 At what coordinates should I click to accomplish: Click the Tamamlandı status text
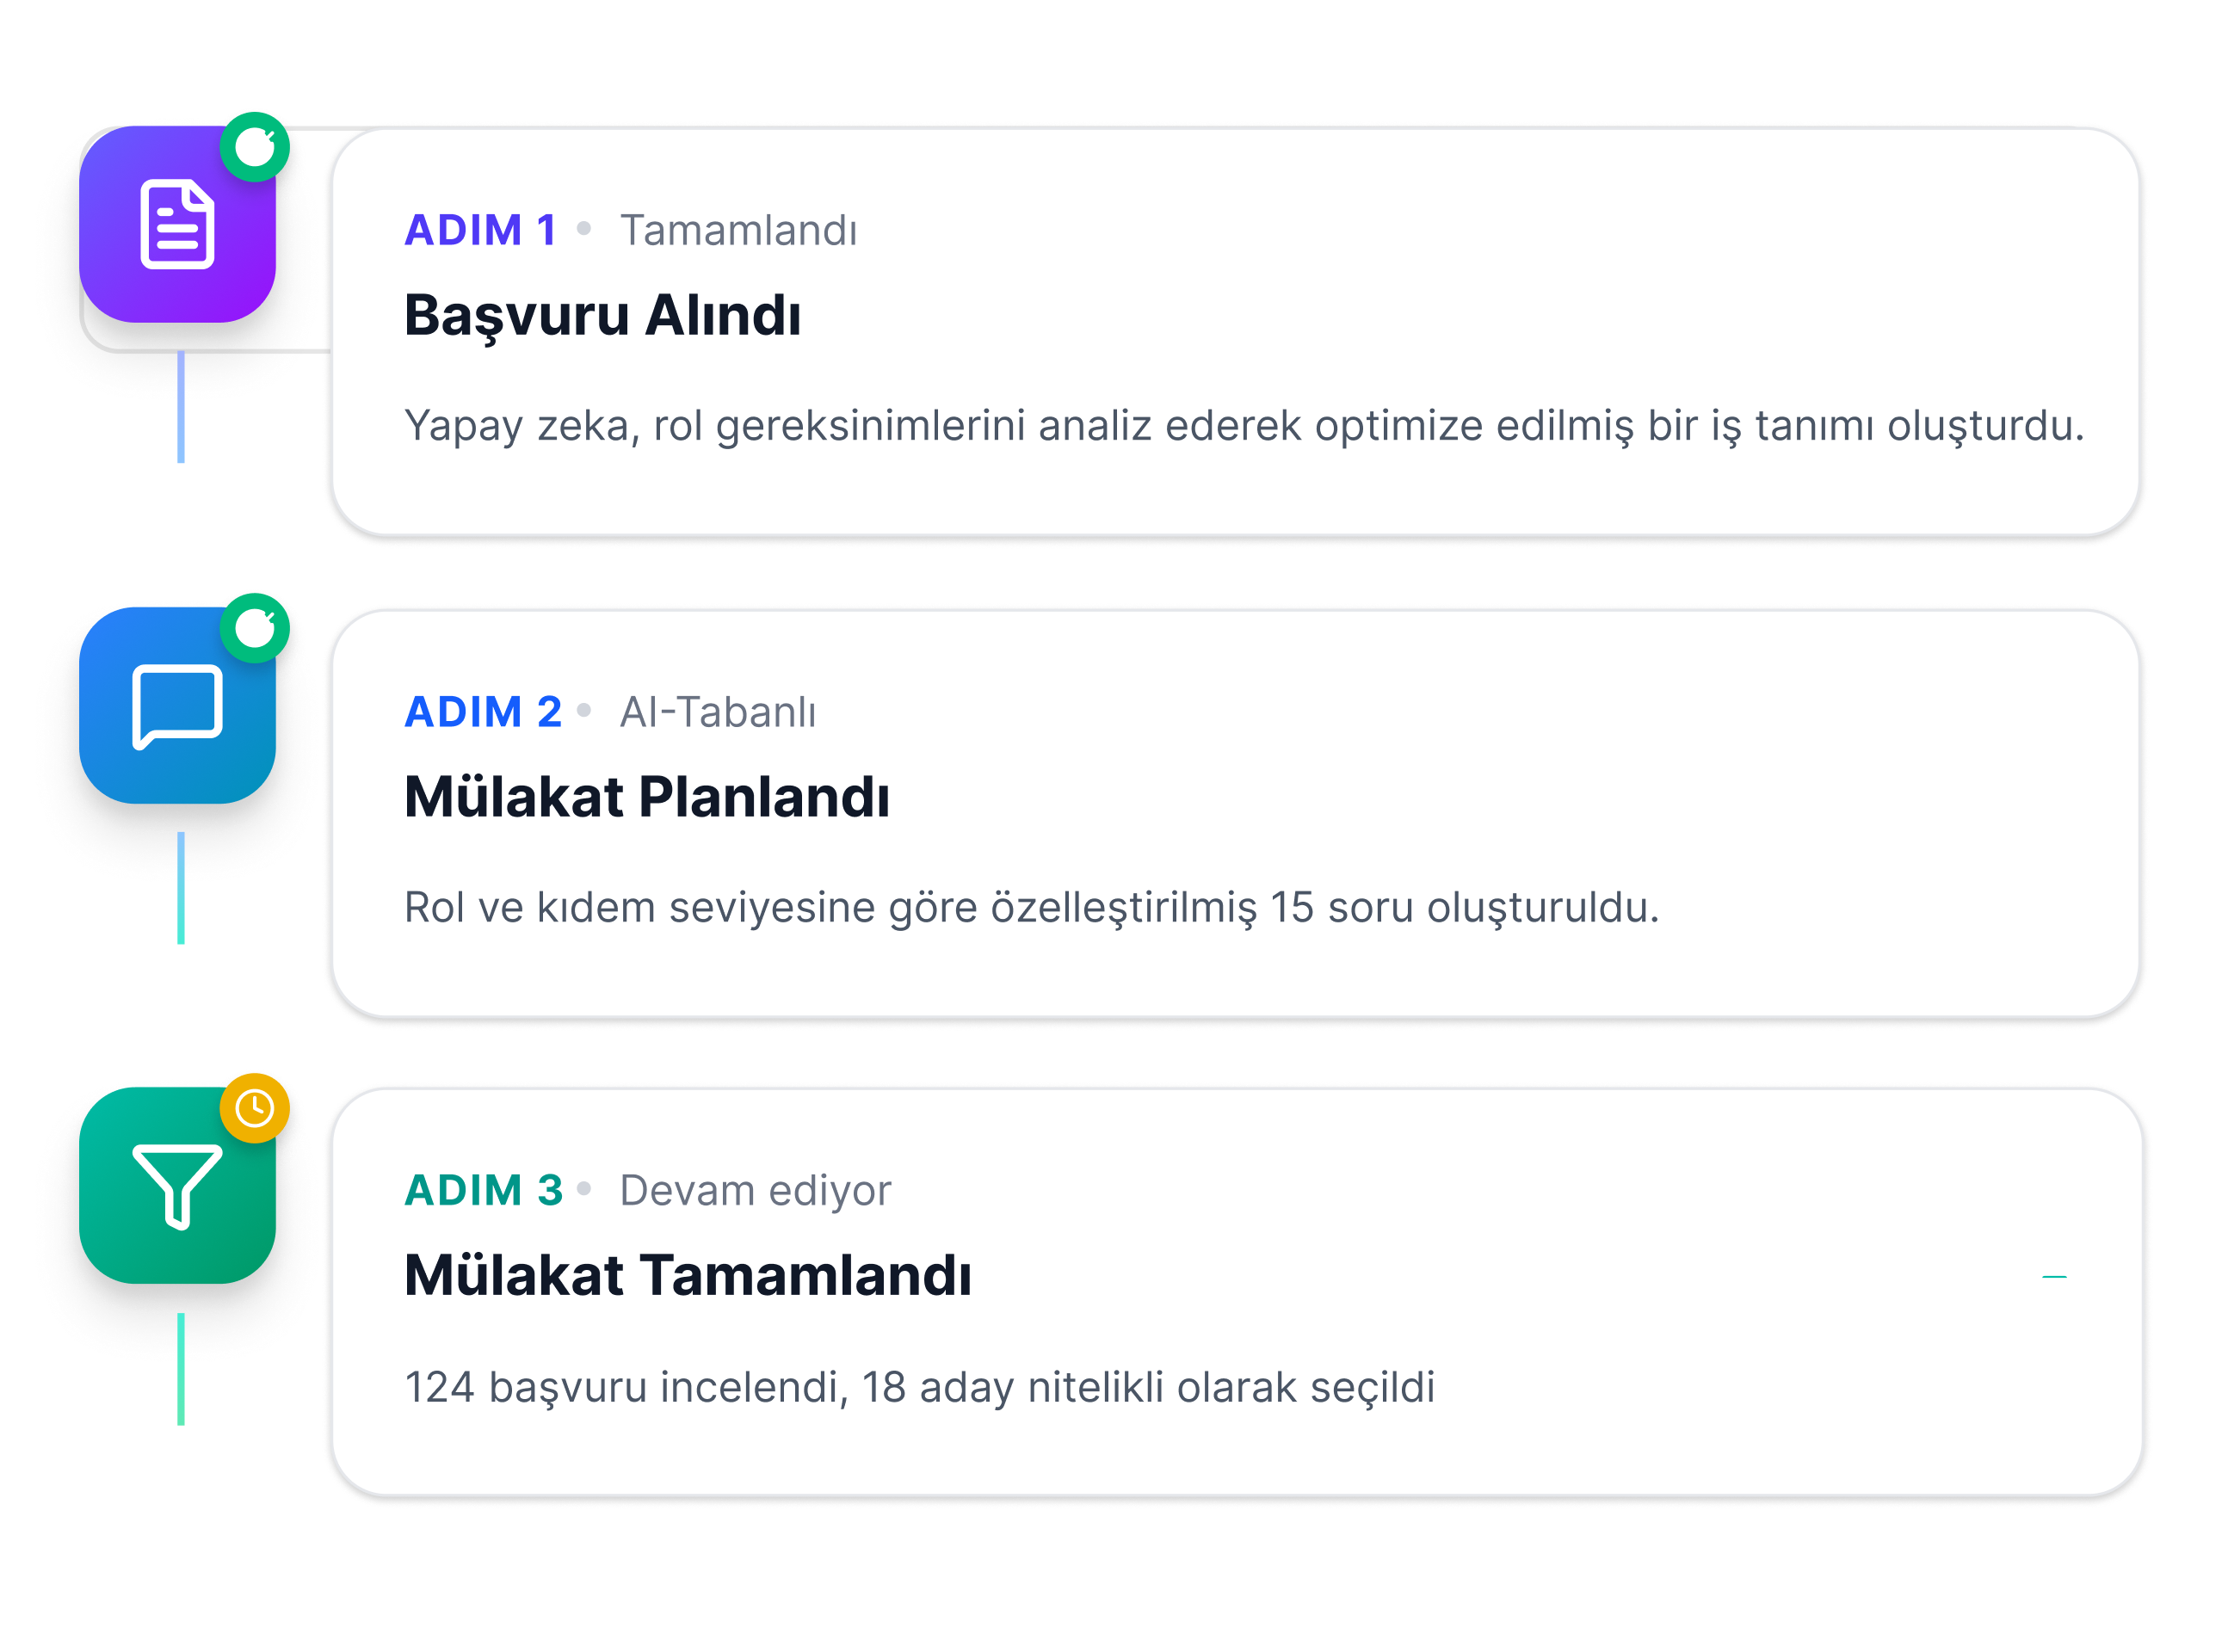(x=738, y=231)
